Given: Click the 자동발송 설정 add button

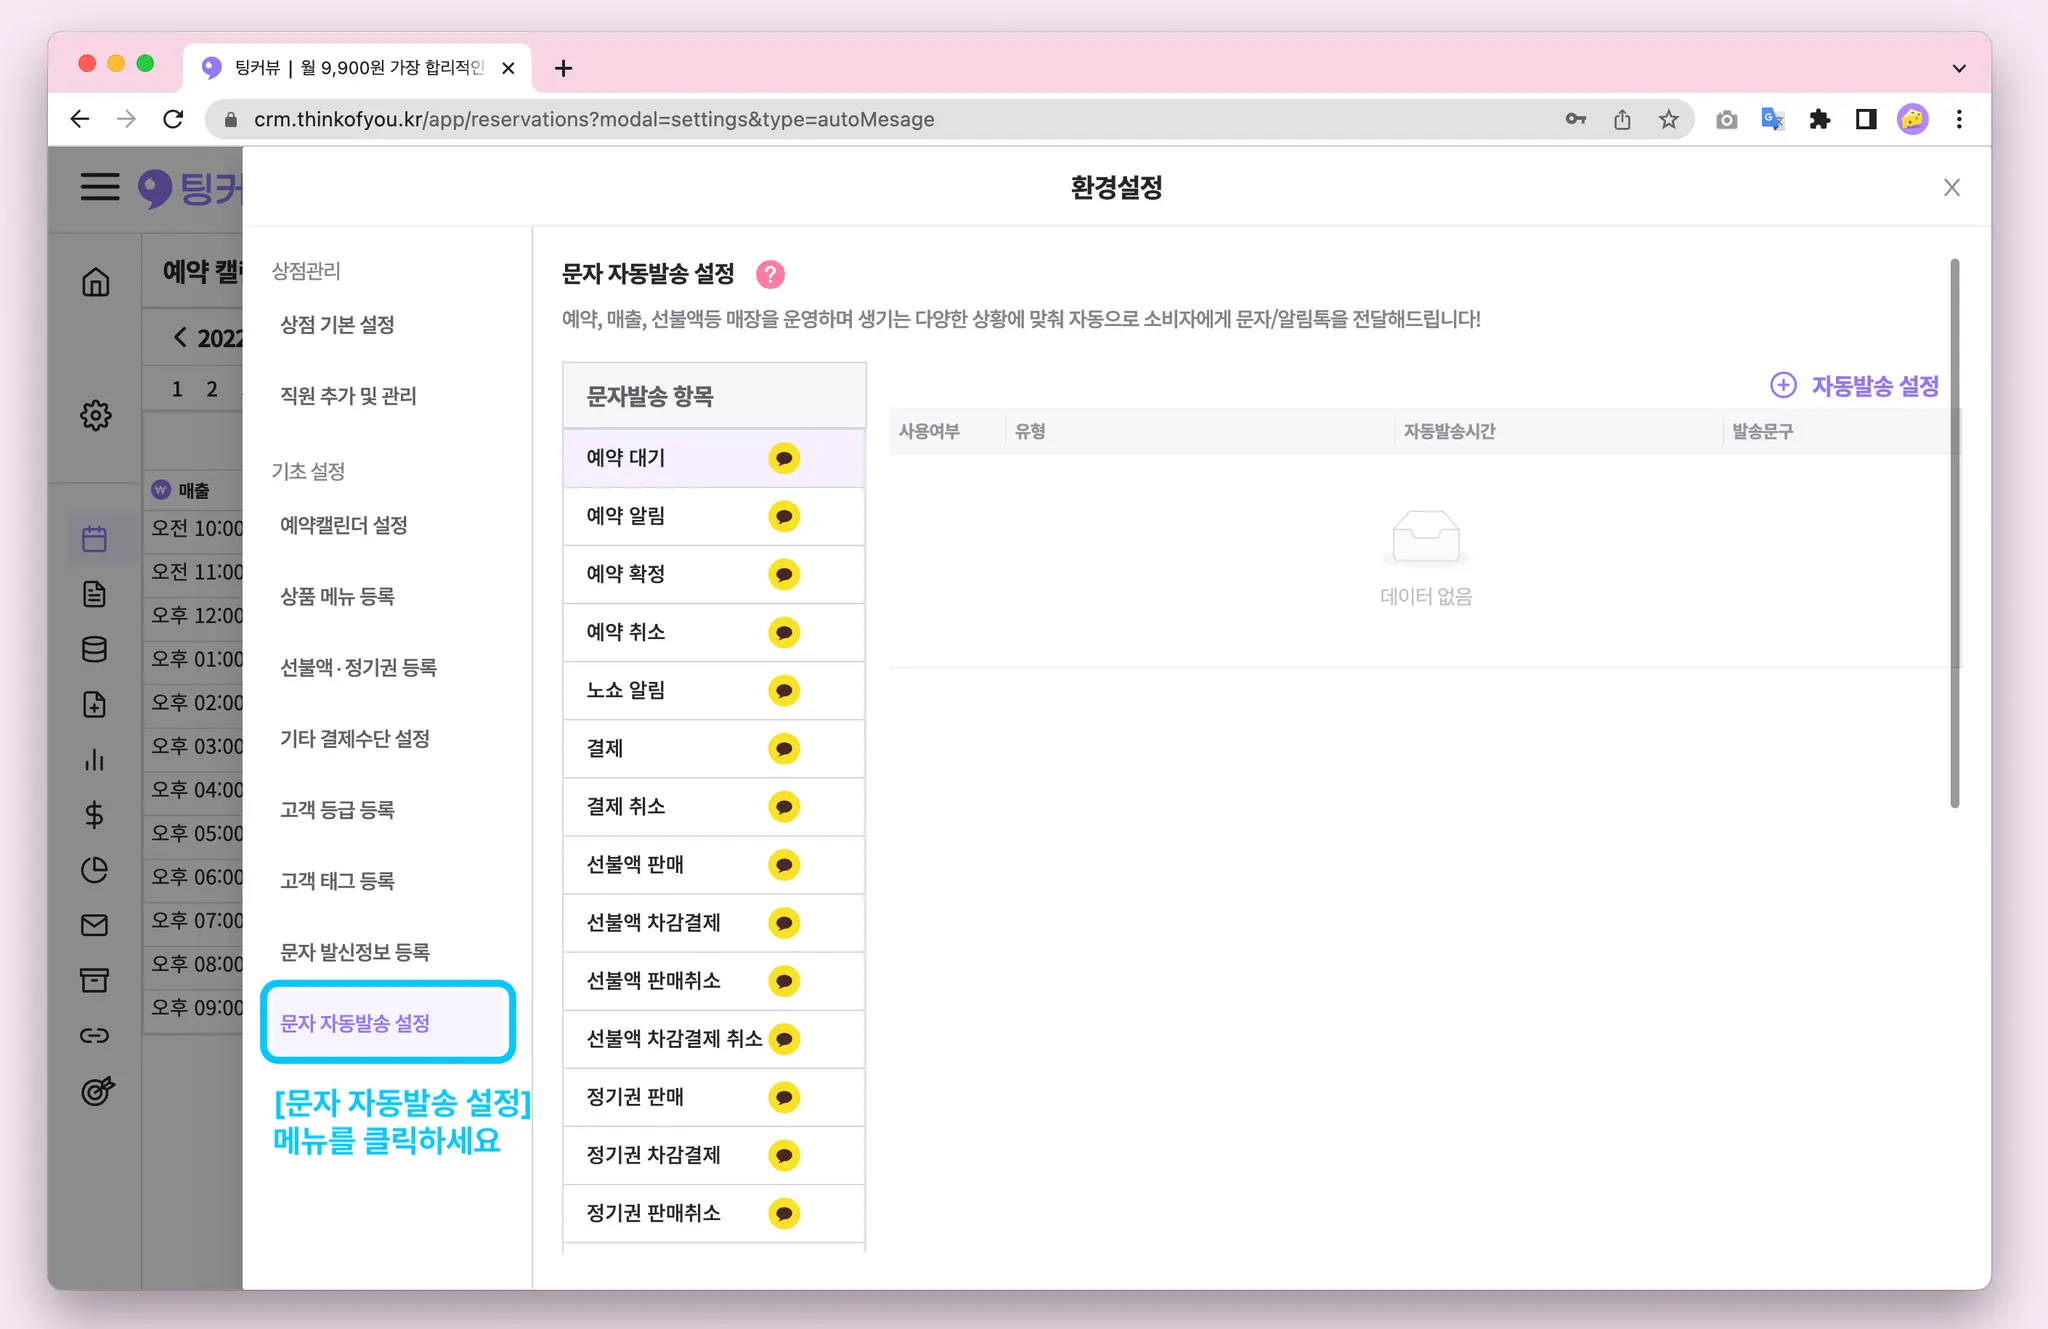Looking at the screenshot, I should [x=1854, y=385].
